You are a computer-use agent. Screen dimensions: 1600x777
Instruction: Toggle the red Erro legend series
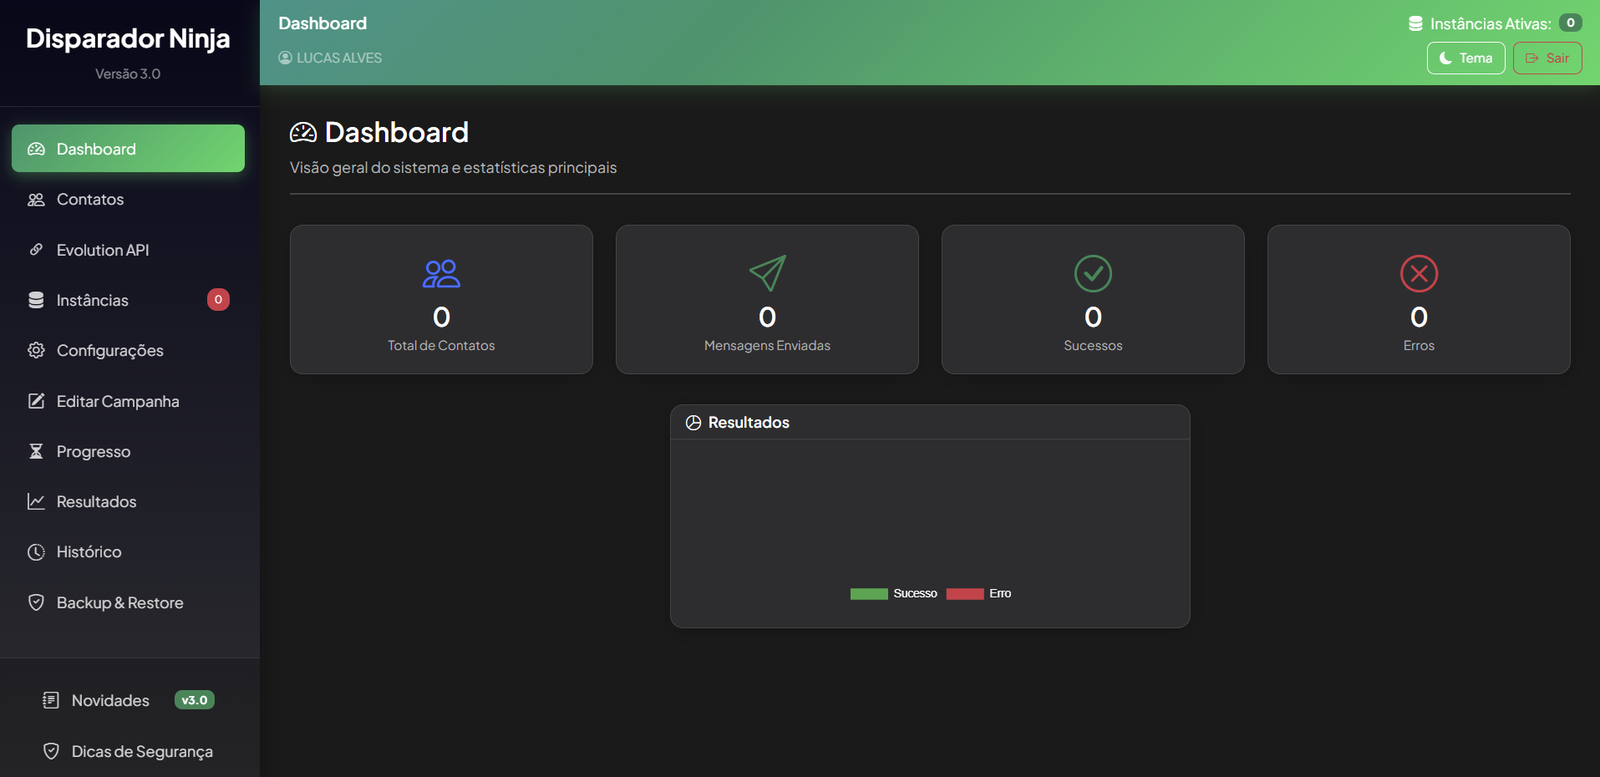pyautogui.click(x=964, y=594)
